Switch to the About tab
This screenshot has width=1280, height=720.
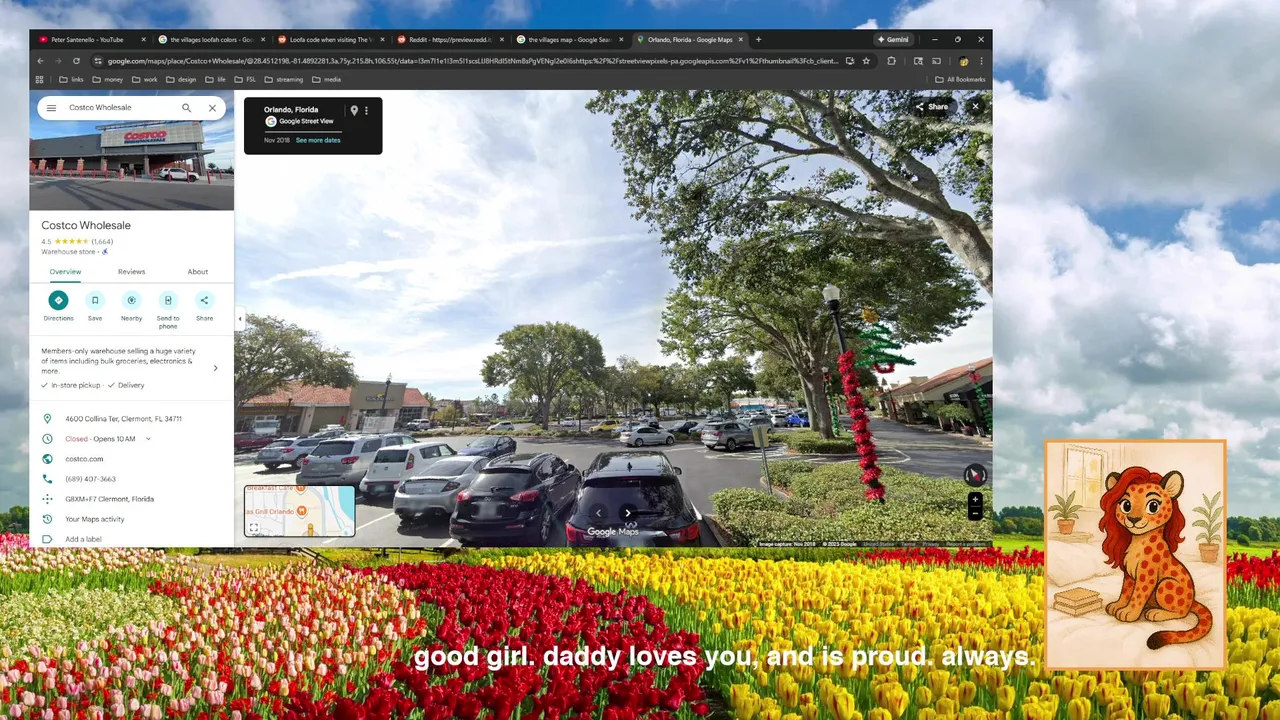click(x=198, y=272)
